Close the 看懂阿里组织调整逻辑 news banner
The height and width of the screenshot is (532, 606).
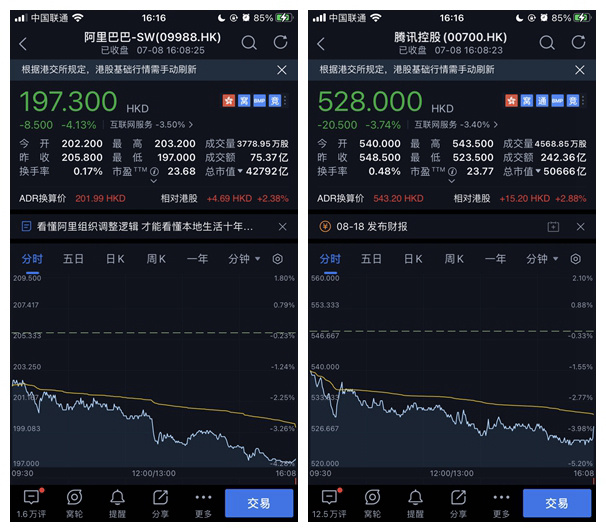click(x=282, y=227)
